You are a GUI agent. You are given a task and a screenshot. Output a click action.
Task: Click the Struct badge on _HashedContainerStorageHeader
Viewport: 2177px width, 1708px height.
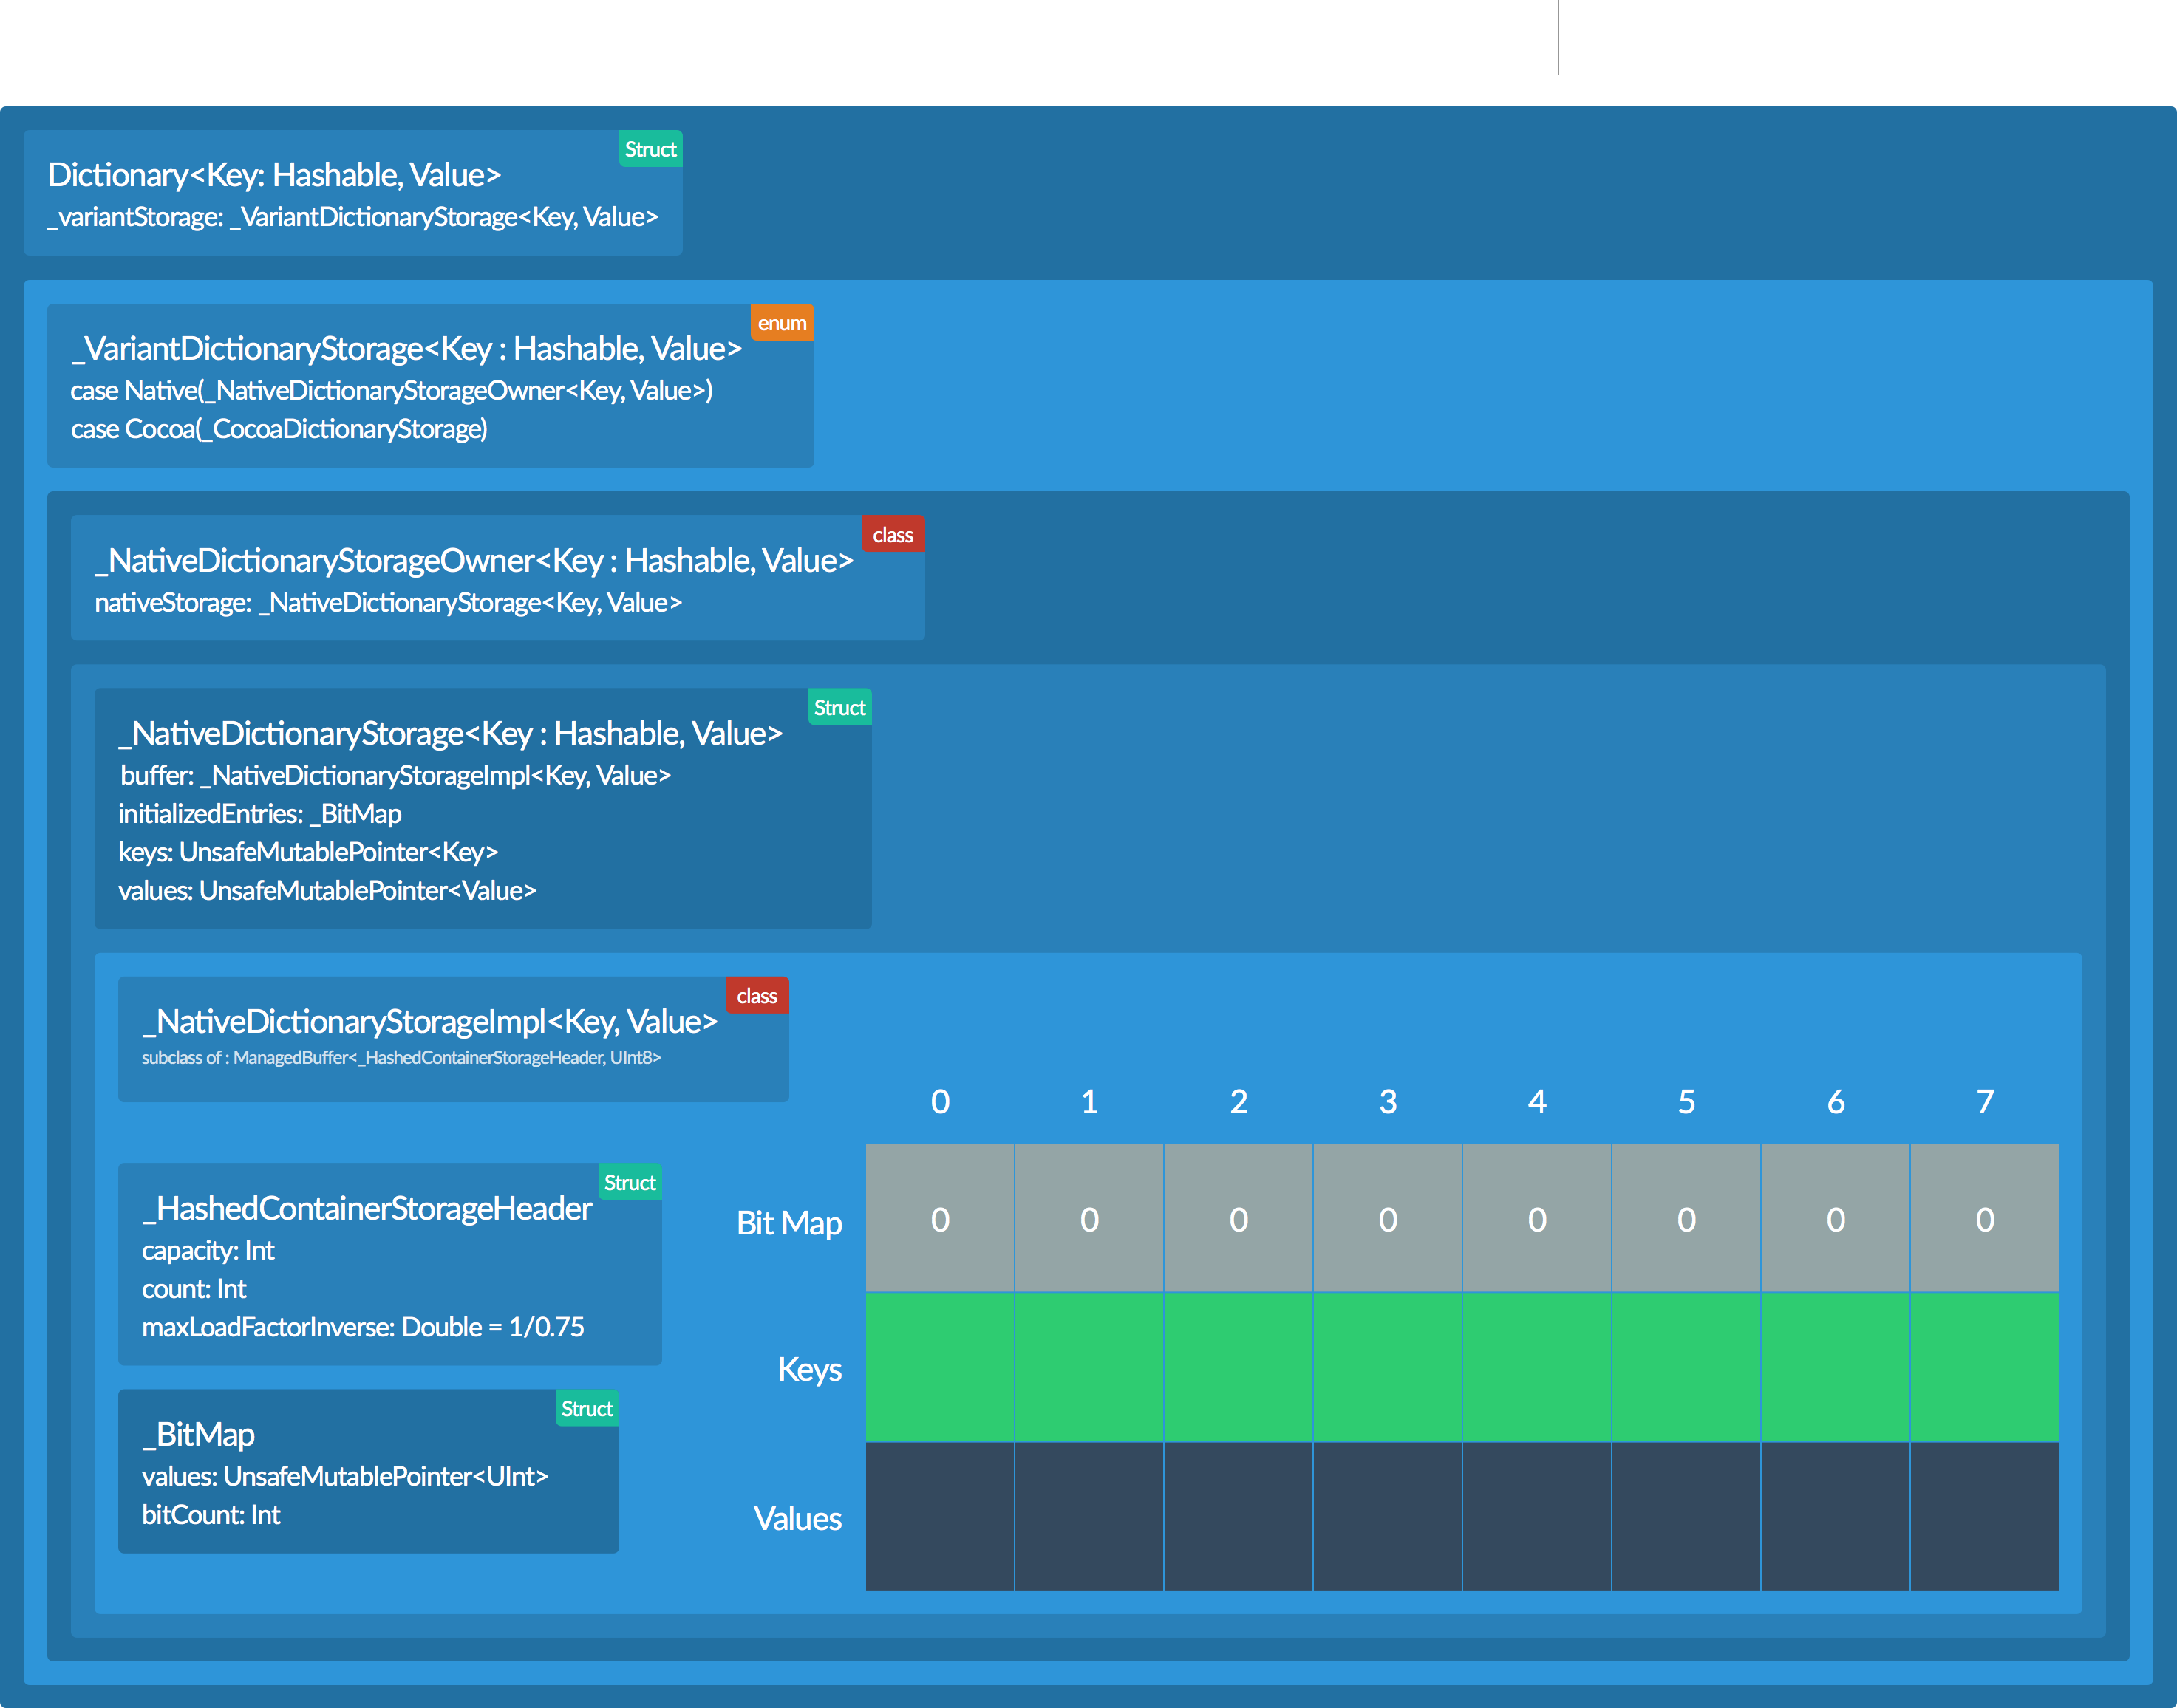coord(630,1182)
